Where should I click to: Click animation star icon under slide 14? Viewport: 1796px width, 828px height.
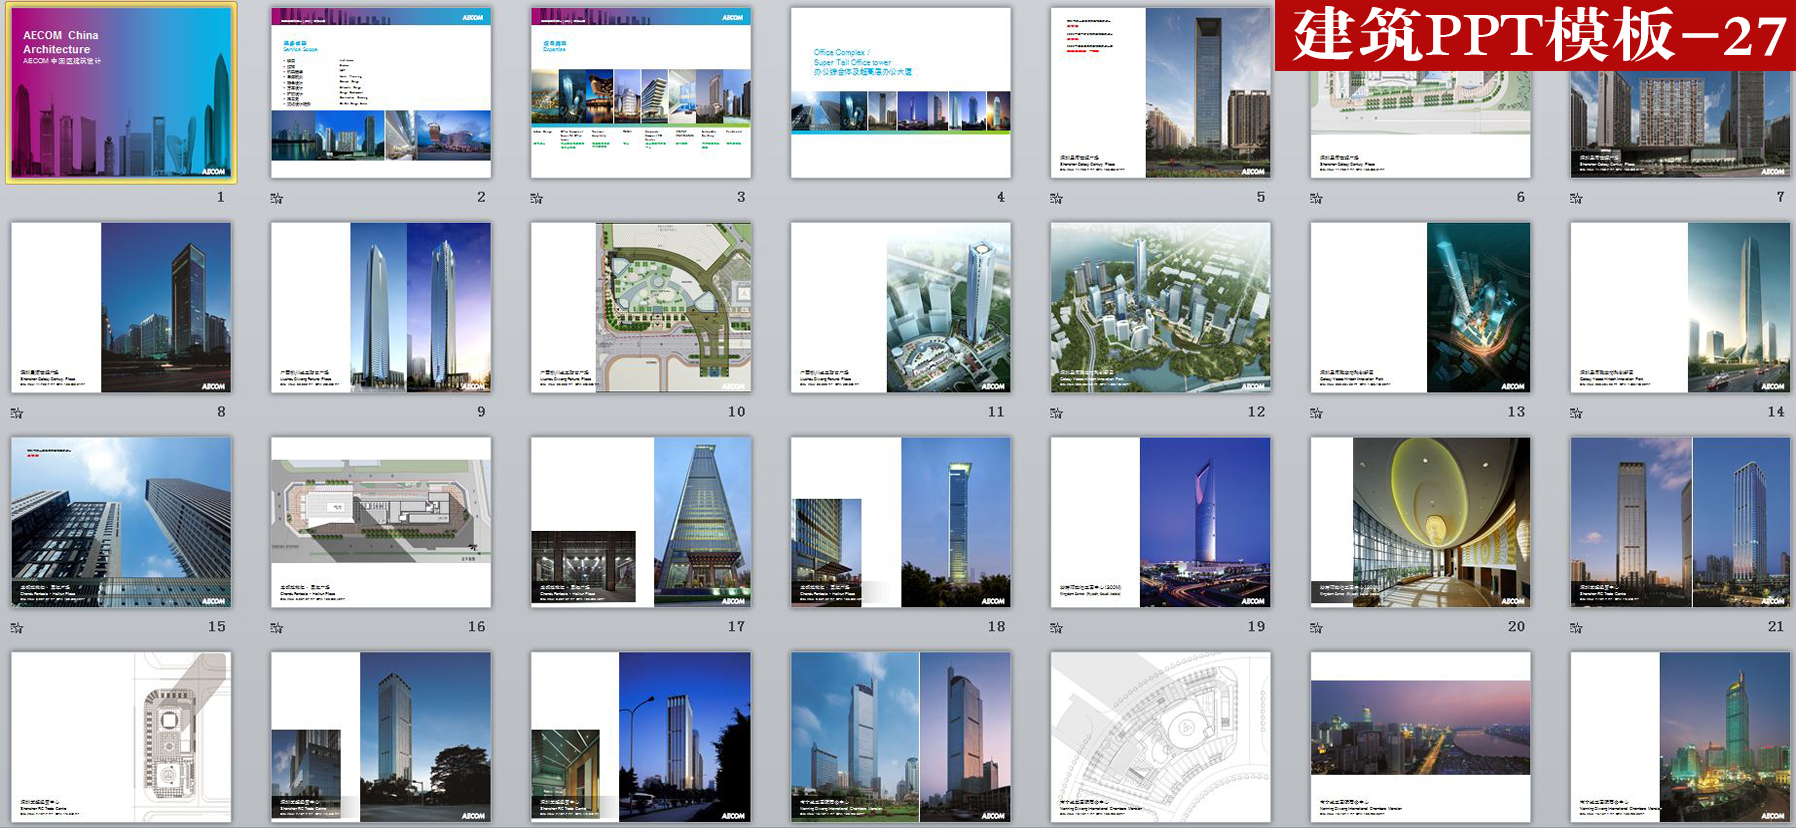click(x=1577, y=413)
